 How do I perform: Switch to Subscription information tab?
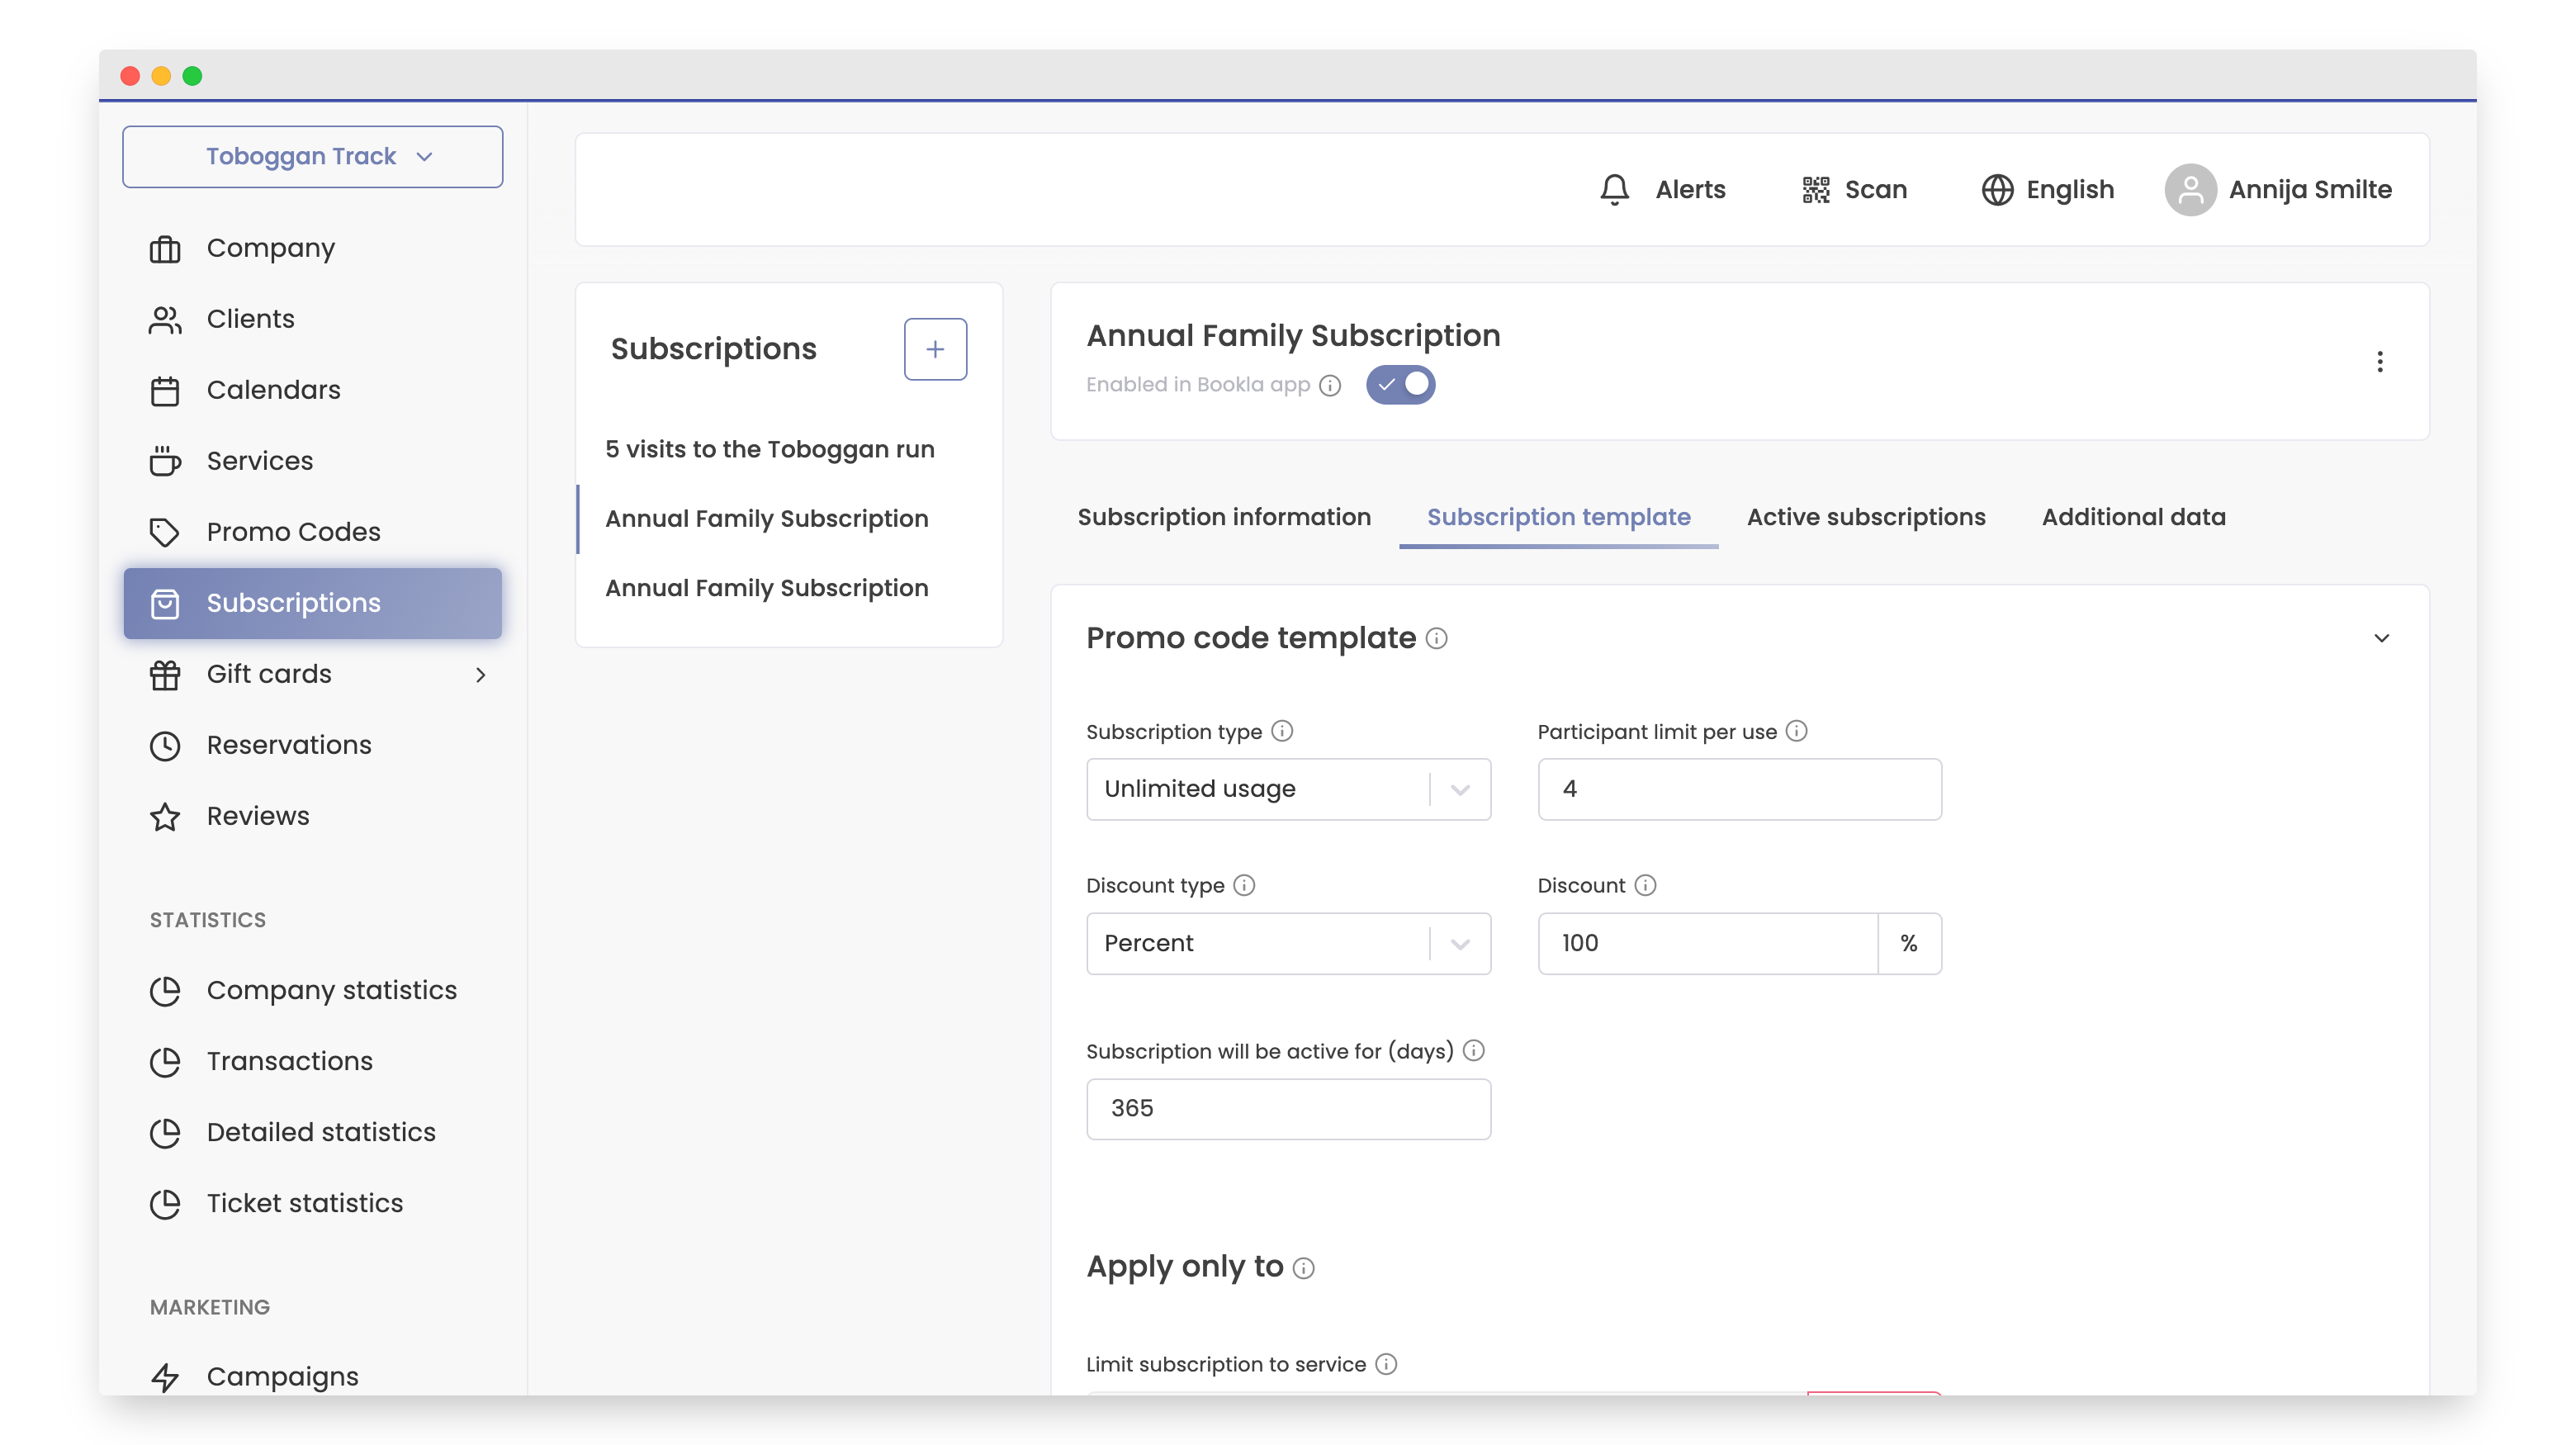[1223, 517]
